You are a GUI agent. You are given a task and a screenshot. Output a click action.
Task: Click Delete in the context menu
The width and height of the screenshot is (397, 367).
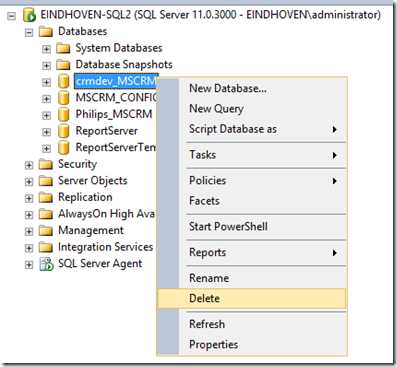[x=252, y=298]
